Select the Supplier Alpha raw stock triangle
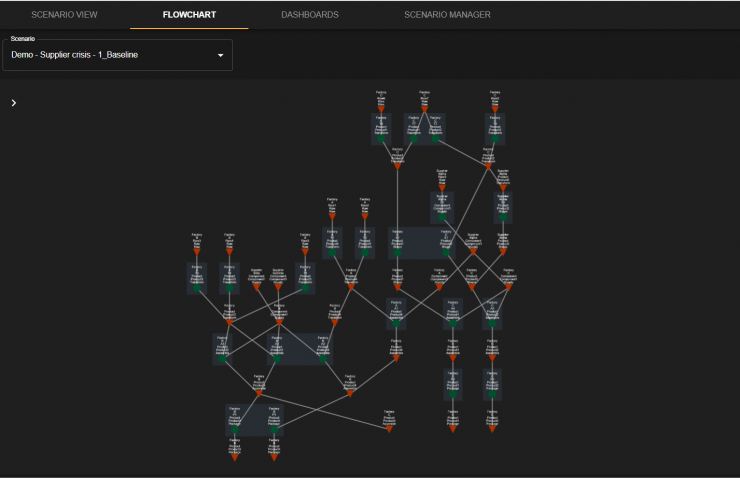 (x=442, y=188)
